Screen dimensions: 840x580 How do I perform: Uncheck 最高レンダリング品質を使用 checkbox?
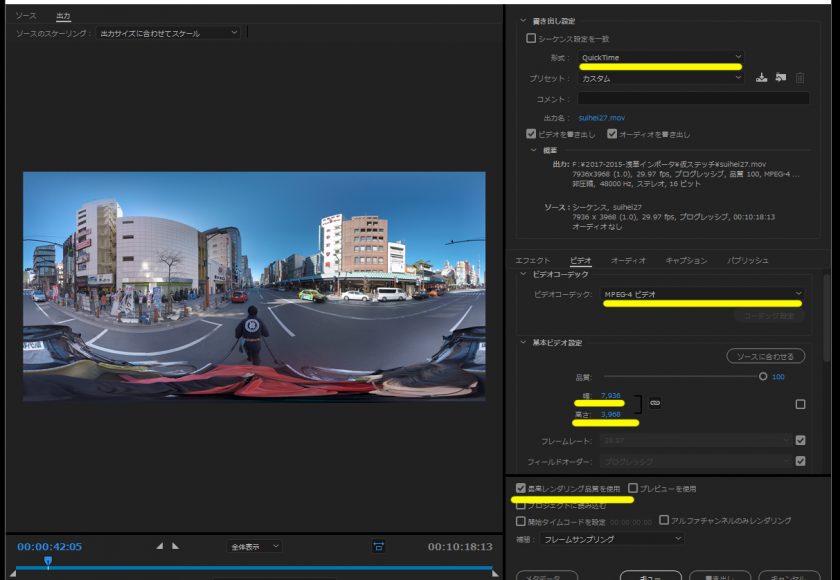pyautogui.click(x=521, y=488)
